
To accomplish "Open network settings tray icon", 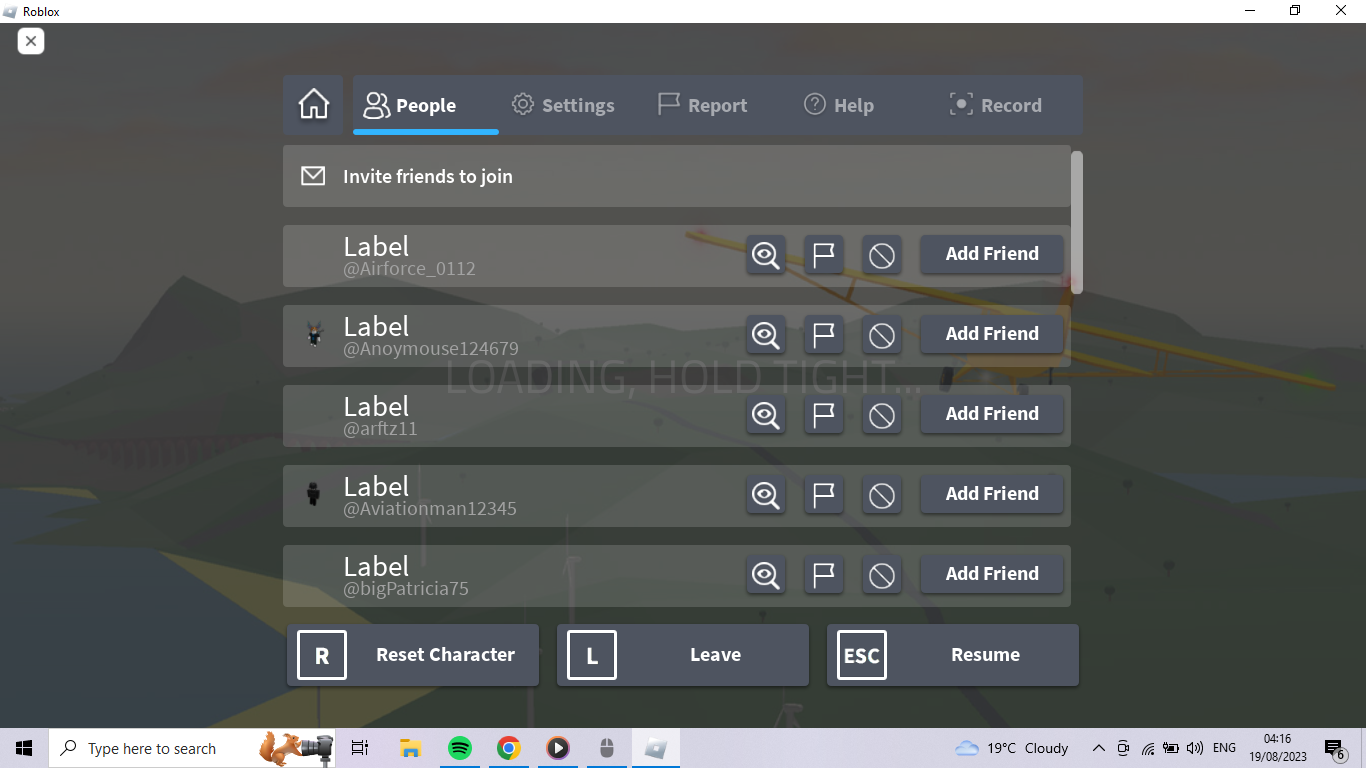I will point(1148,748).
